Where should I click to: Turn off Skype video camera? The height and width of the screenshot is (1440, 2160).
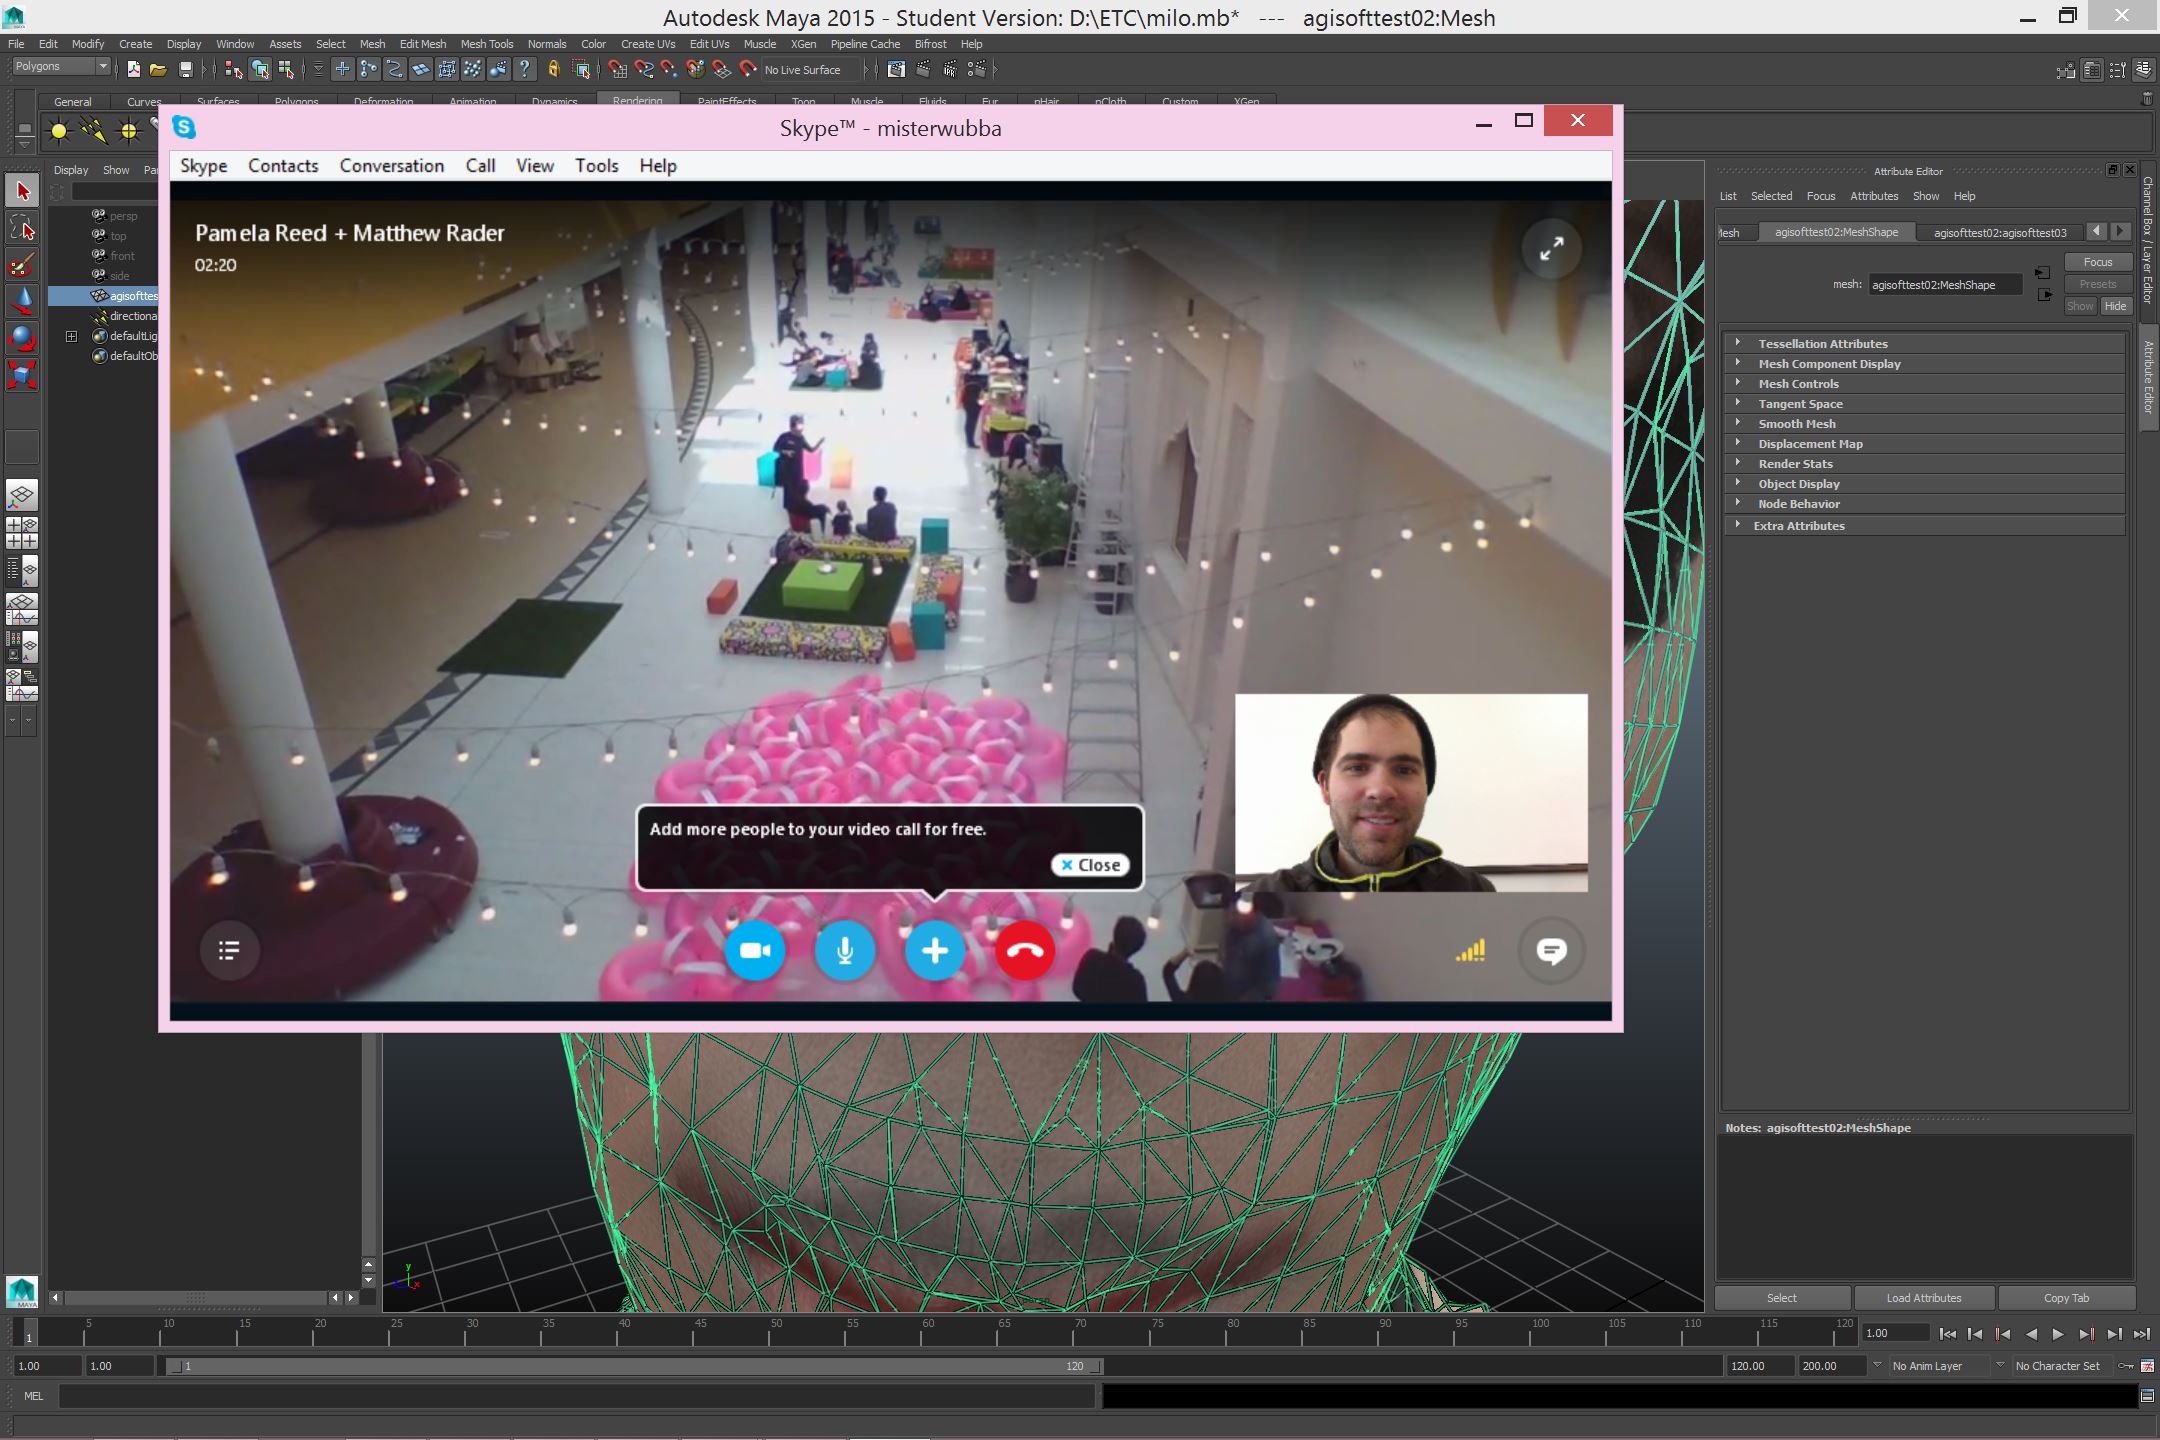(x=755, y=951)
